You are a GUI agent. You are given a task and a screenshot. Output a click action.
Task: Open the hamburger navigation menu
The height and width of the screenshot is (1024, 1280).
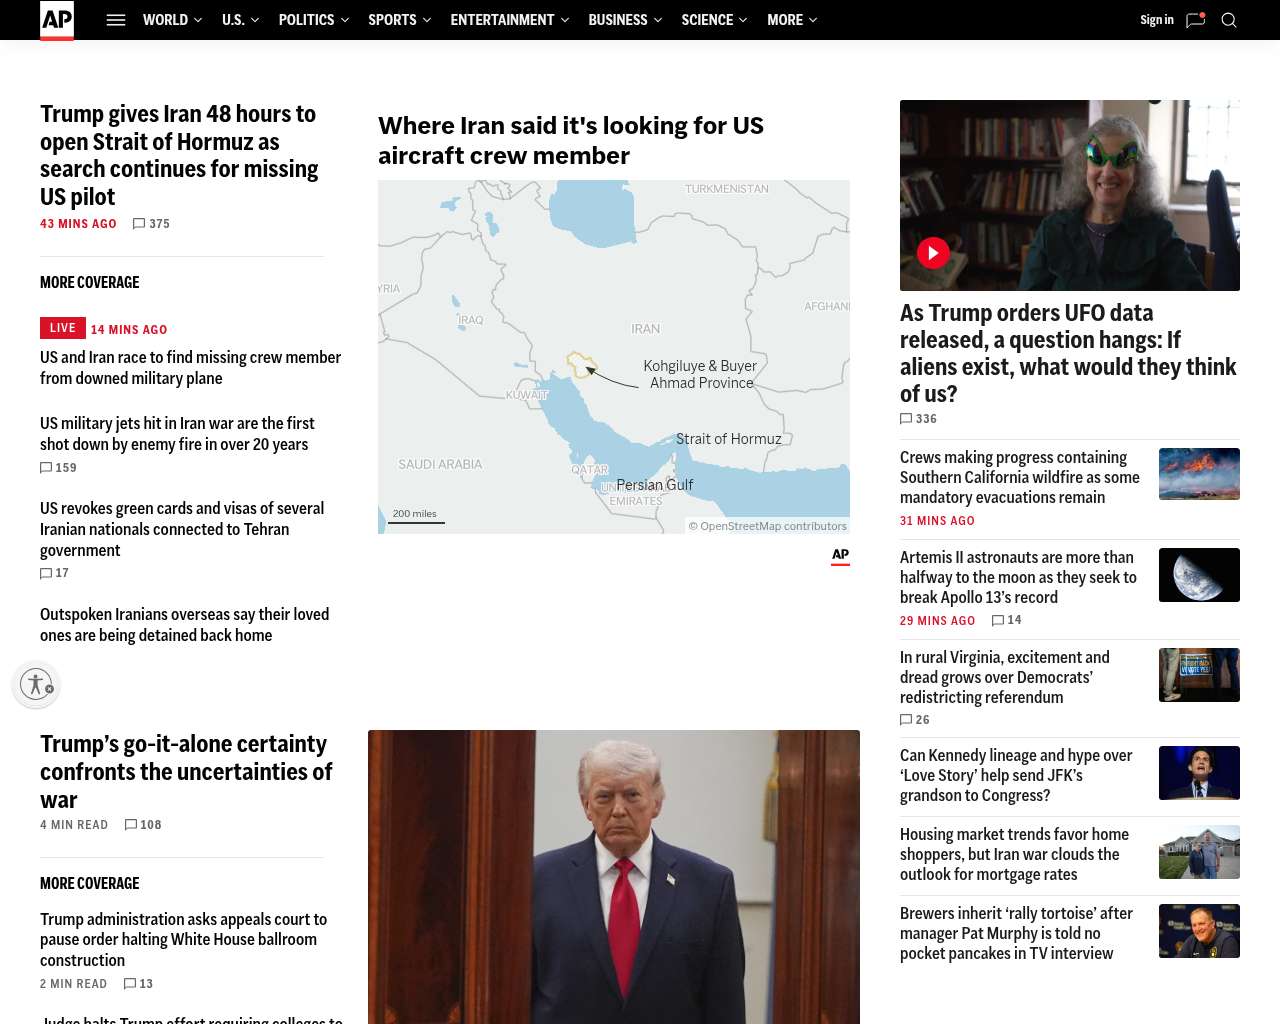[116, 20]
